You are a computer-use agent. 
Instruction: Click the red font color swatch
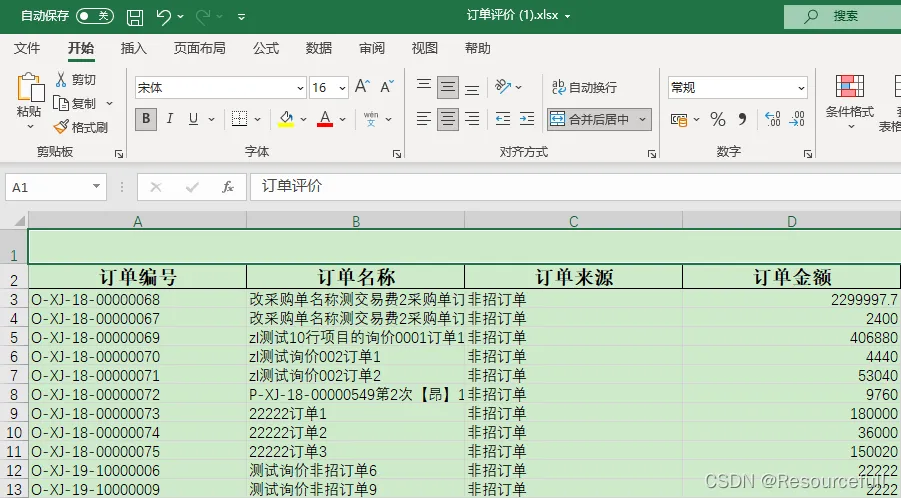point(325,119)
